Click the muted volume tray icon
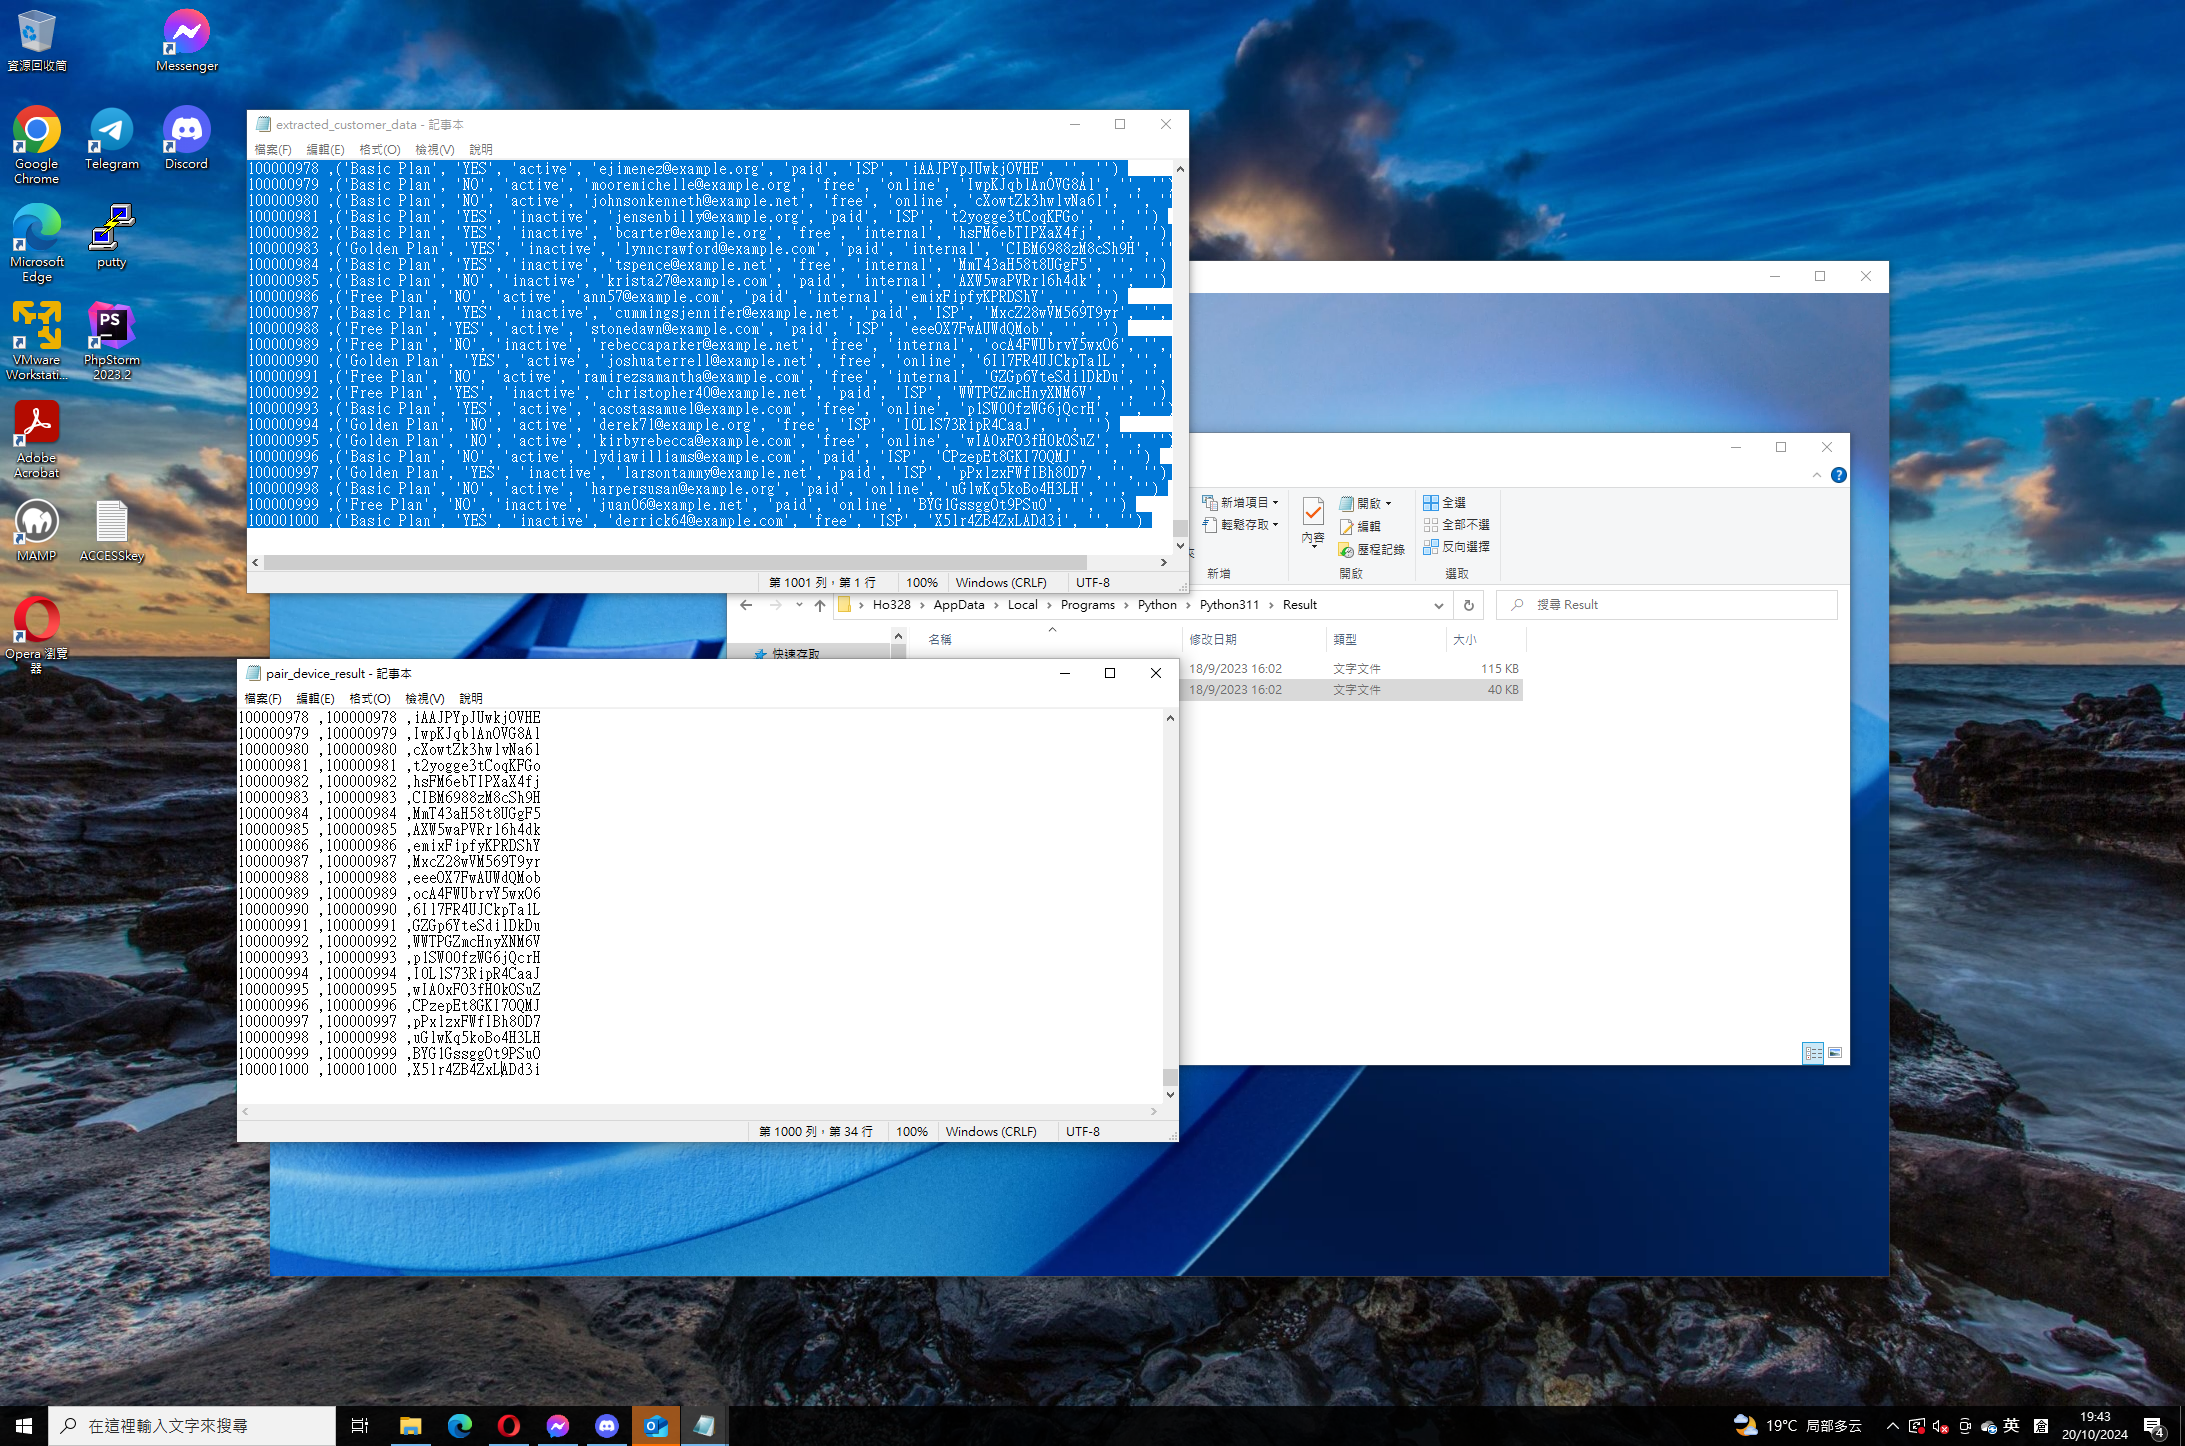The width and height of the screenshot is (2185, 1446). 1941,1426
